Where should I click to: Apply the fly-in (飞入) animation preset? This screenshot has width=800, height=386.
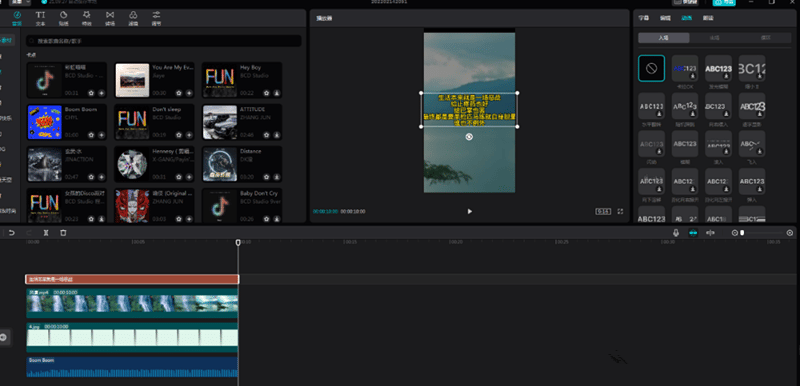pos(752,144)
